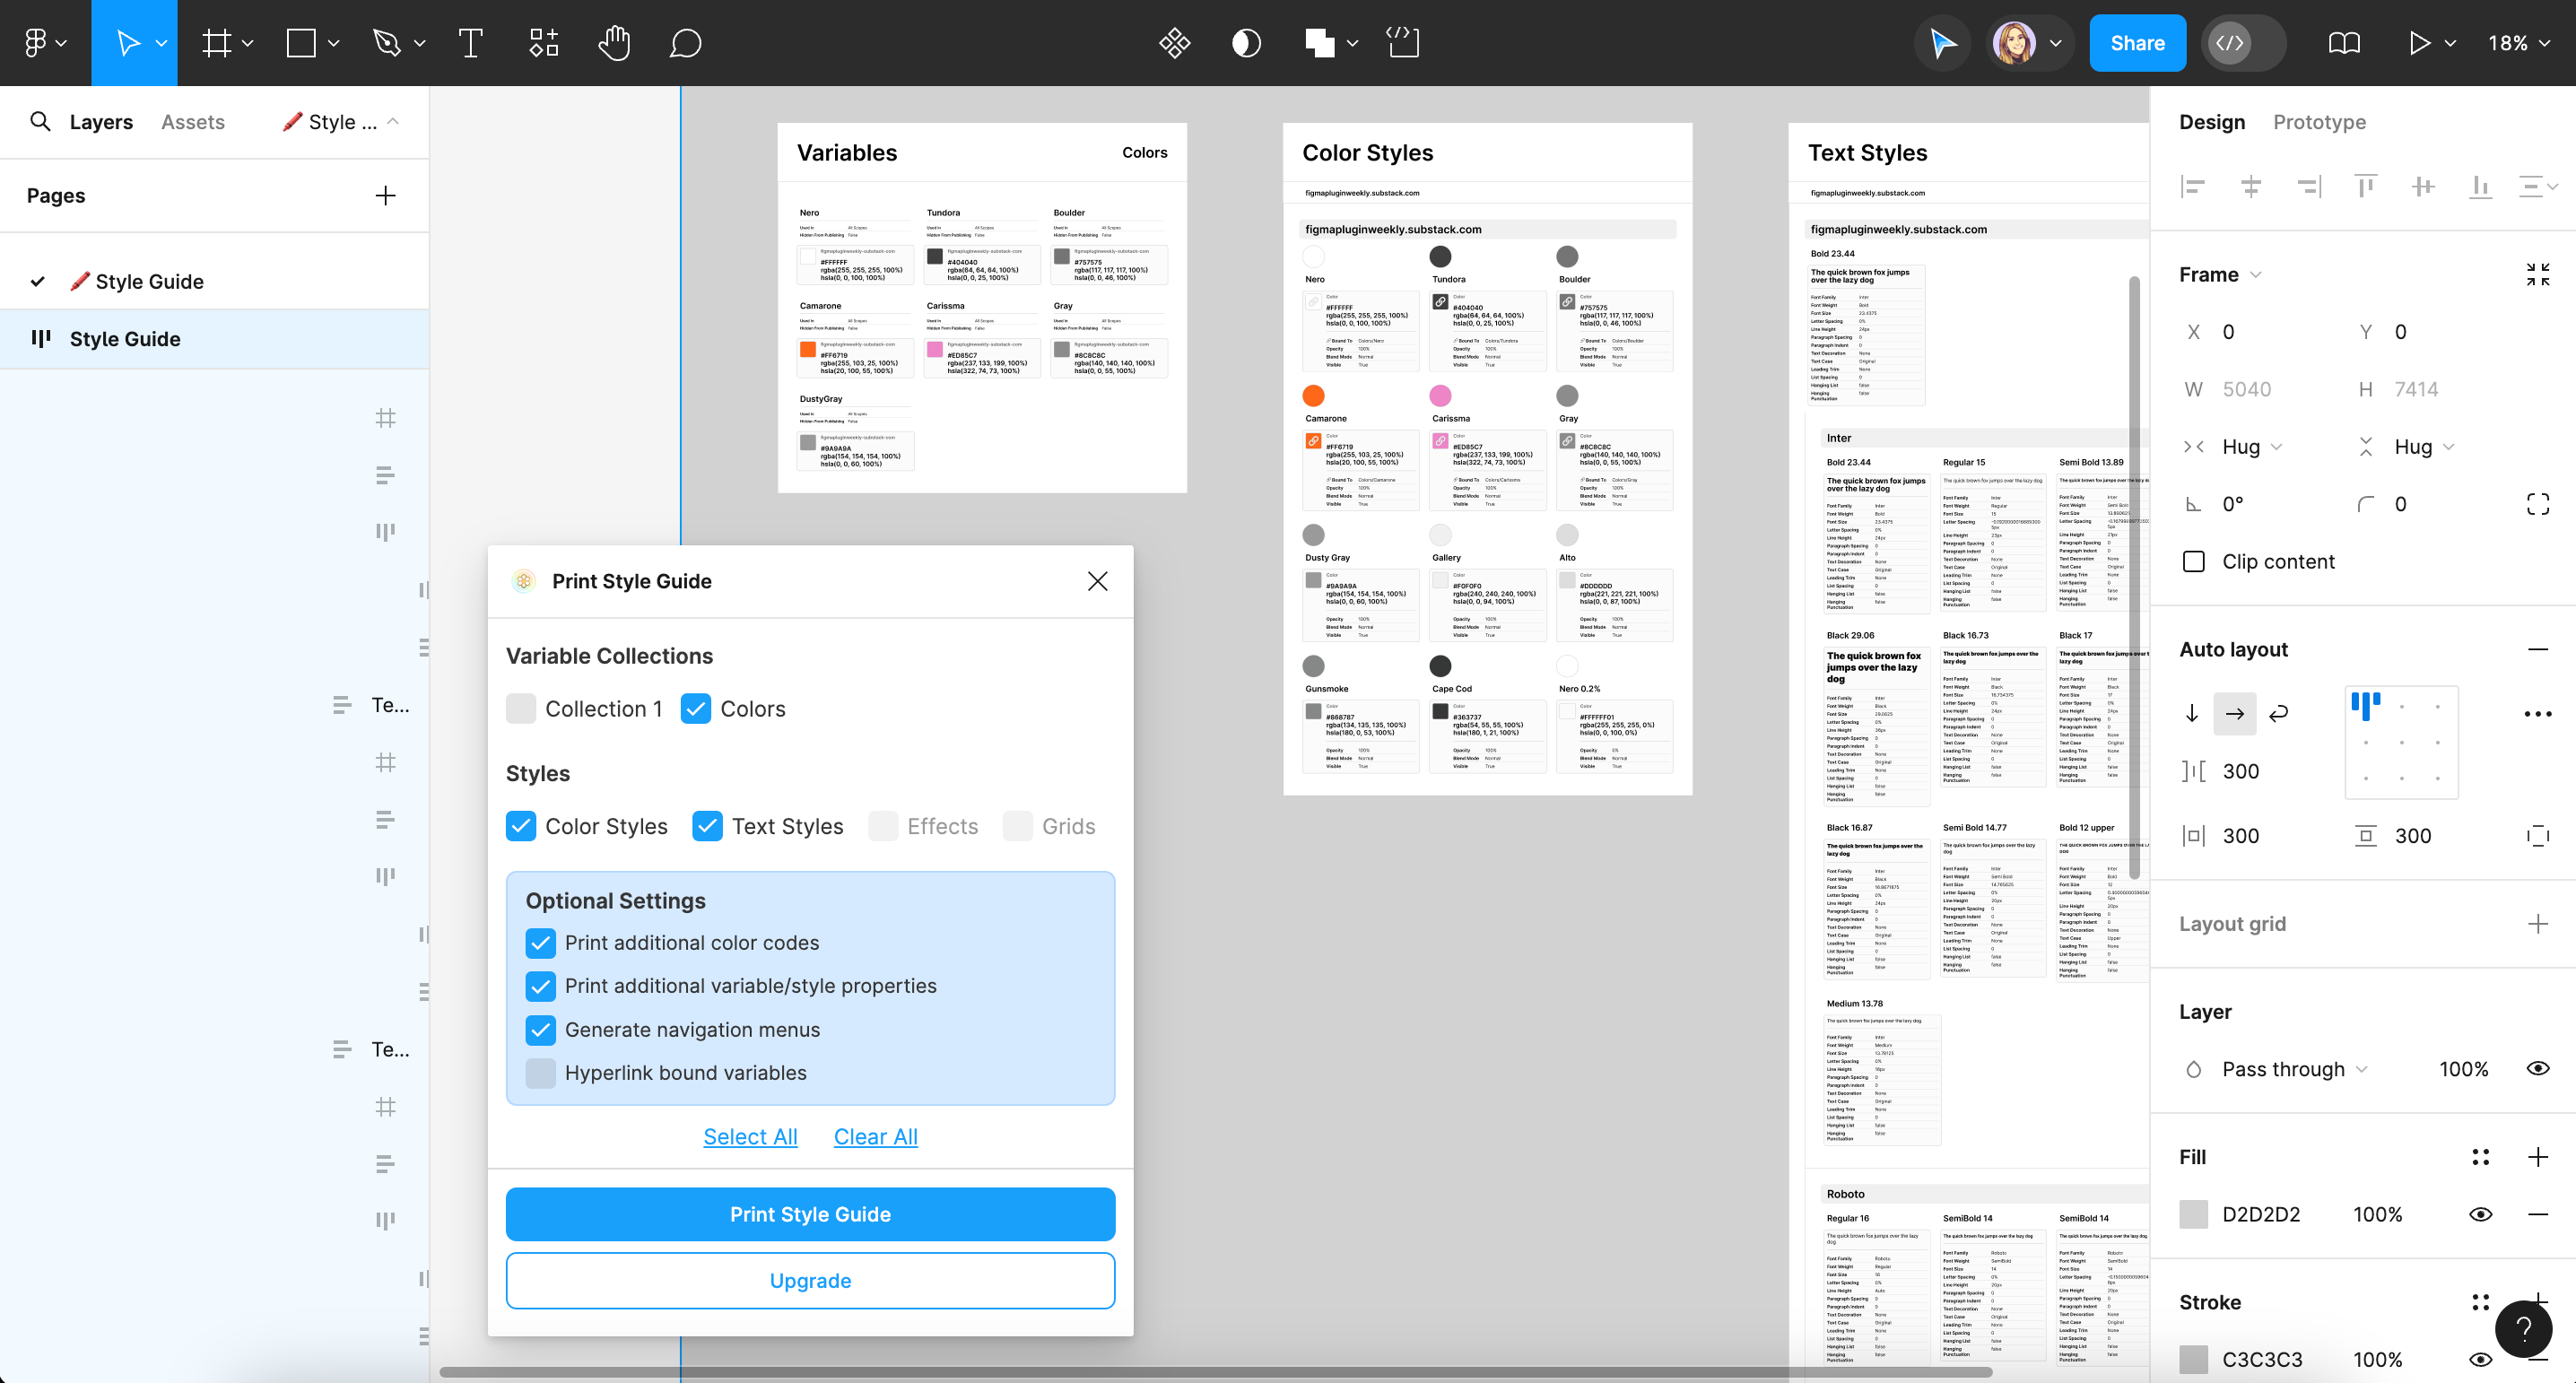This screenshot has height=1383, width=2576.
Task: Click the Print Style Guide button
Action: (809, 1213)
